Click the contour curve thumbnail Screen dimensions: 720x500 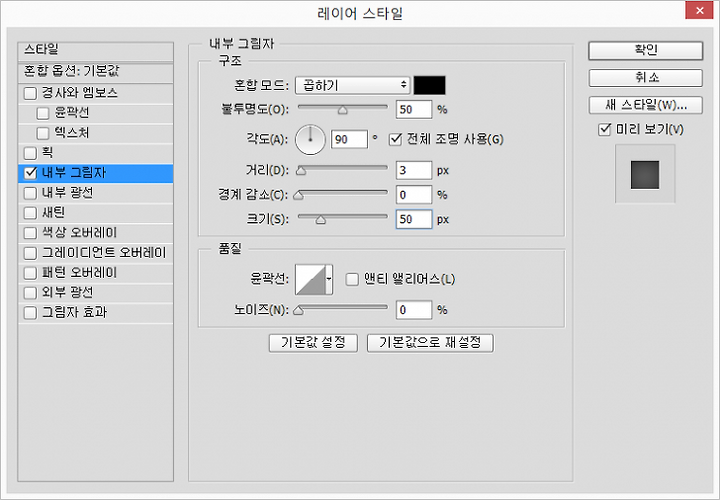(x=311, y=279)
